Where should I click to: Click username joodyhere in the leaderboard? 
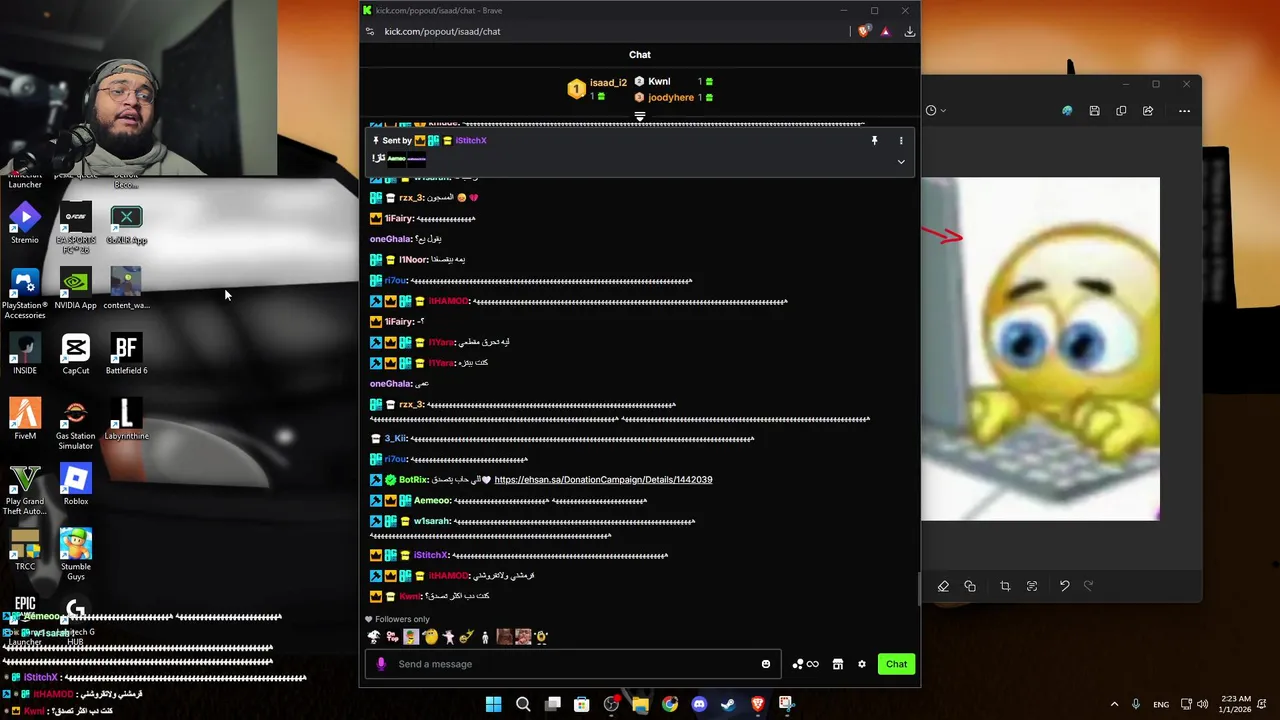click(x=671, y=98)
